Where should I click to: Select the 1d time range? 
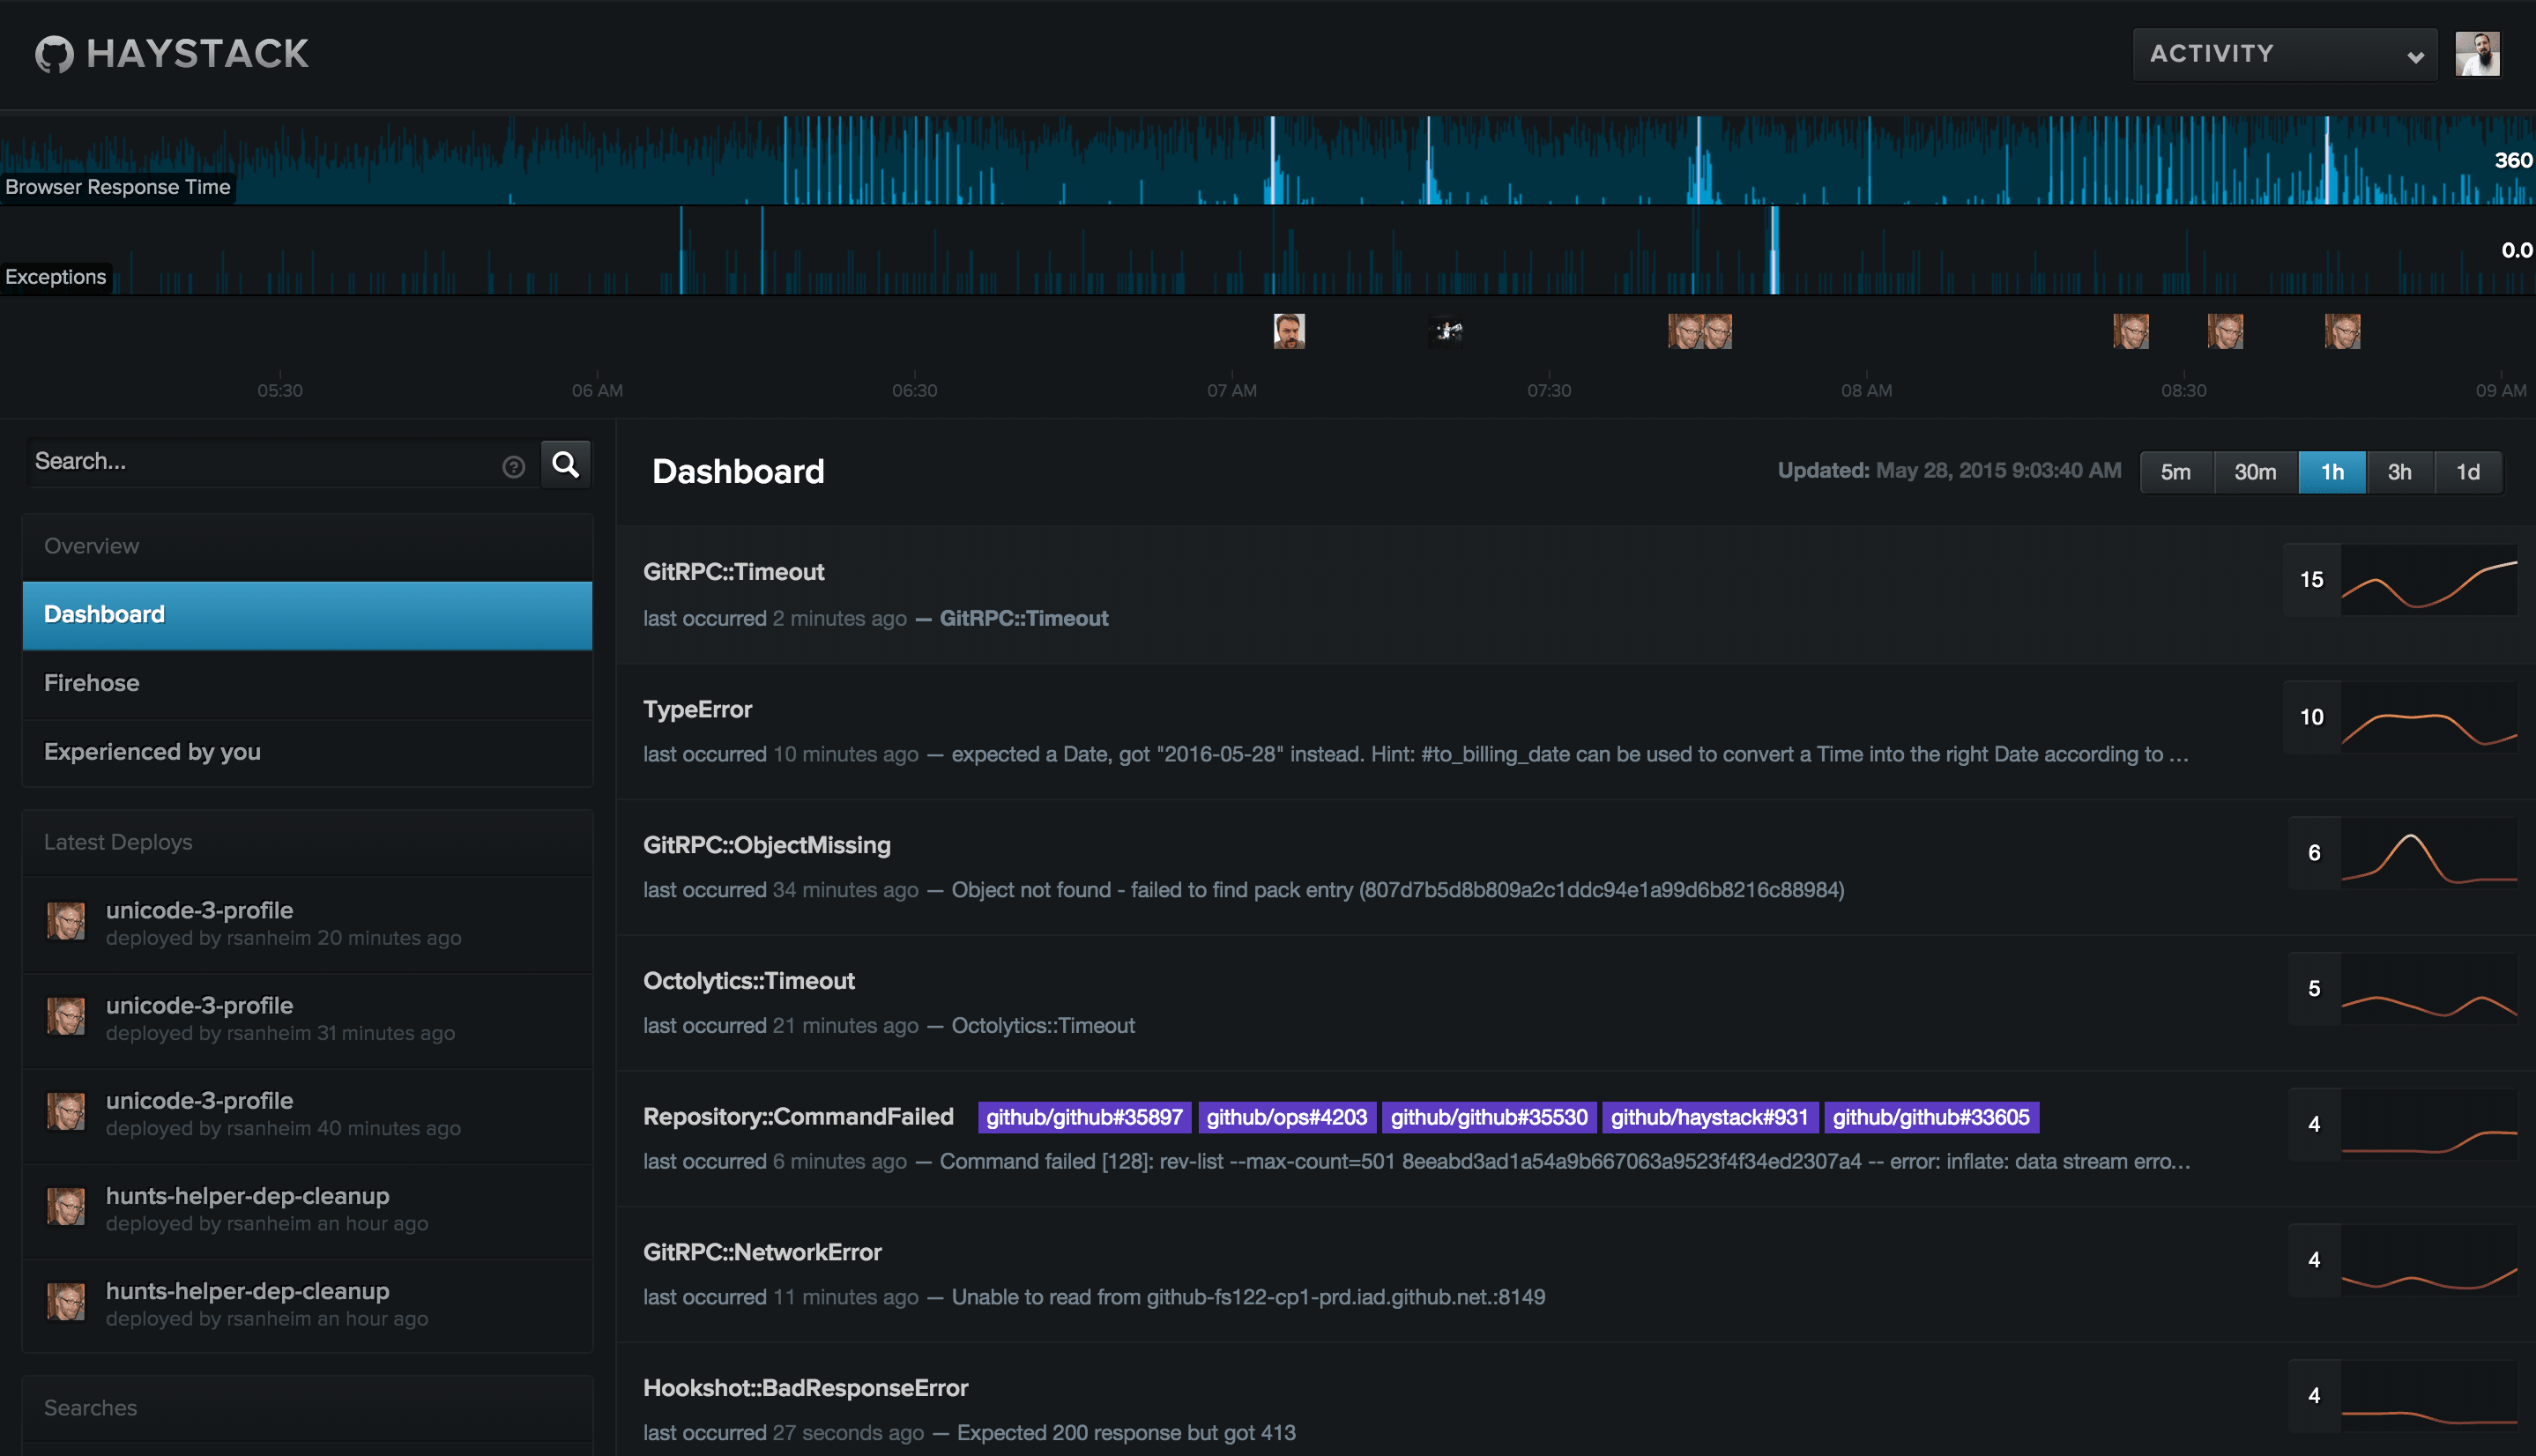(x=2468, y=472)
